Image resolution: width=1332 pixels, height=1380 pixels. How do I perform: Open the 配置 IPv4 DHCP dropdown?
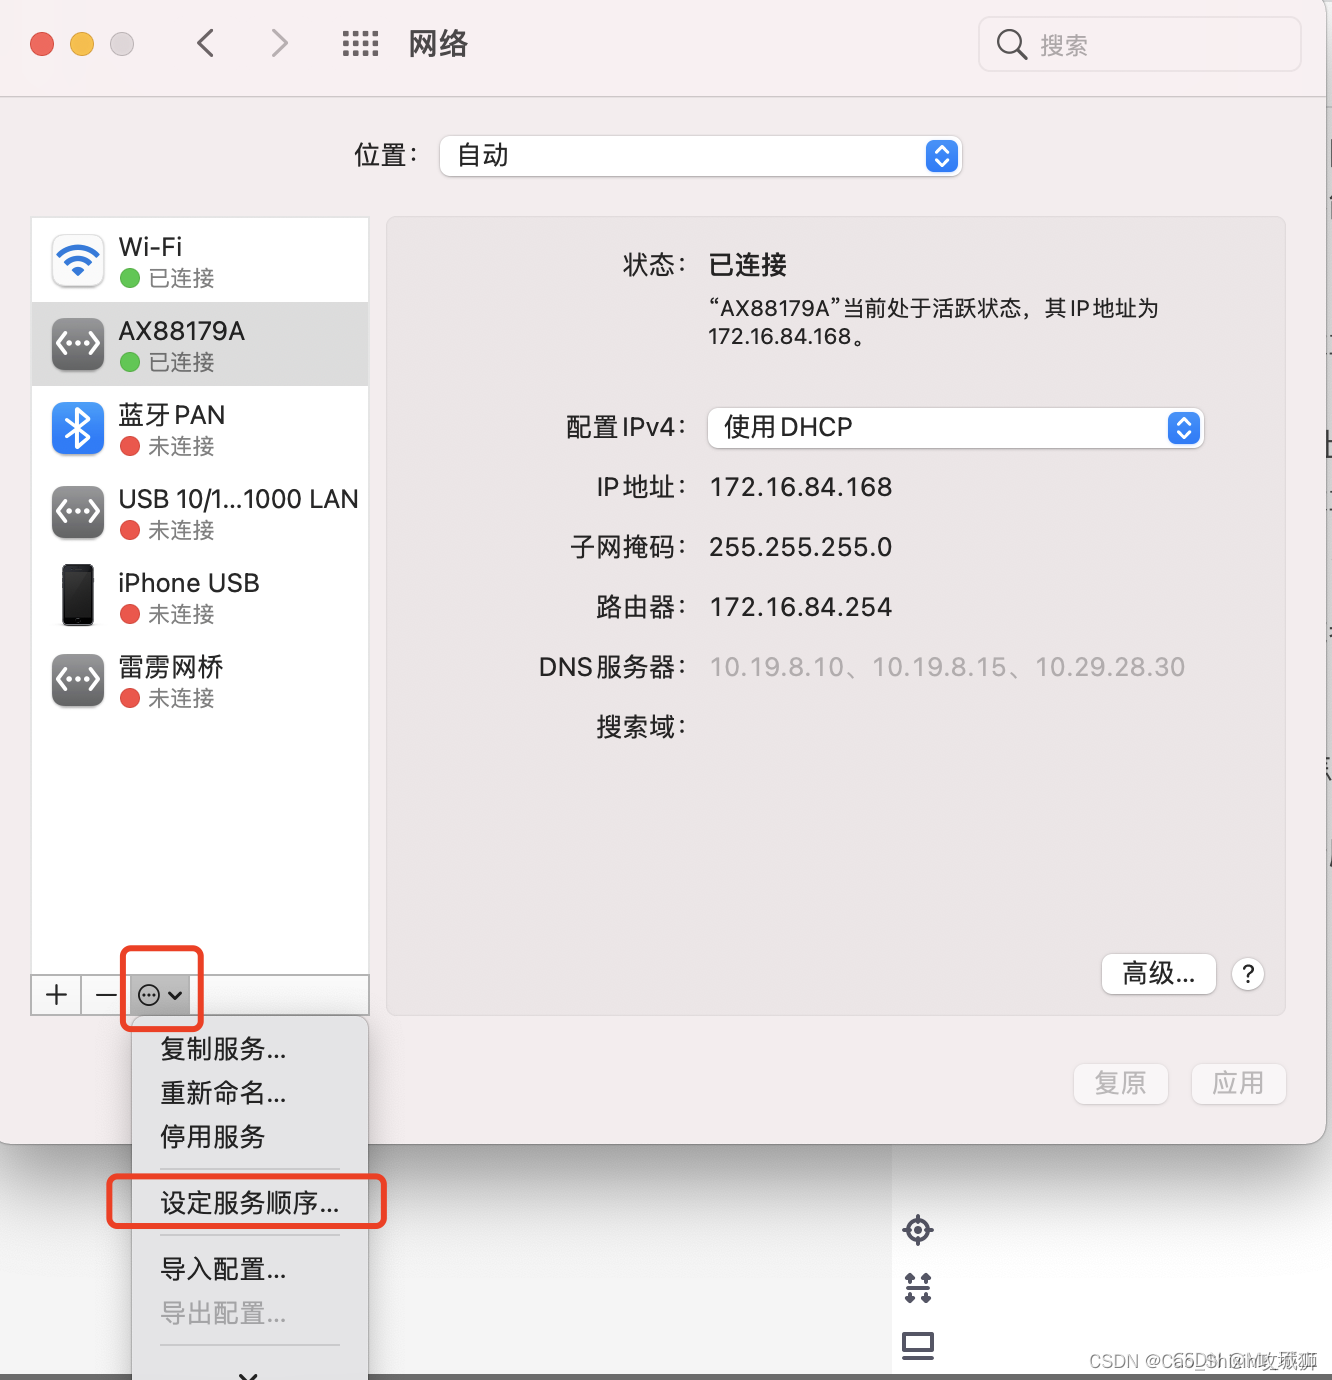955,428
